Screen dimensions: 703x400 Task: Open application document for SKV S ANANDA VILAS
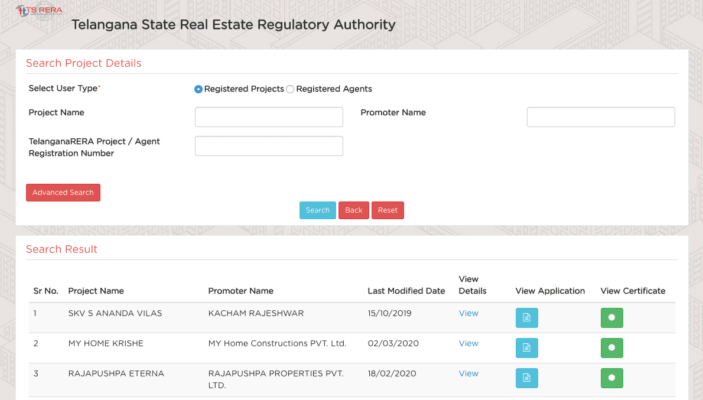(526, 317)
